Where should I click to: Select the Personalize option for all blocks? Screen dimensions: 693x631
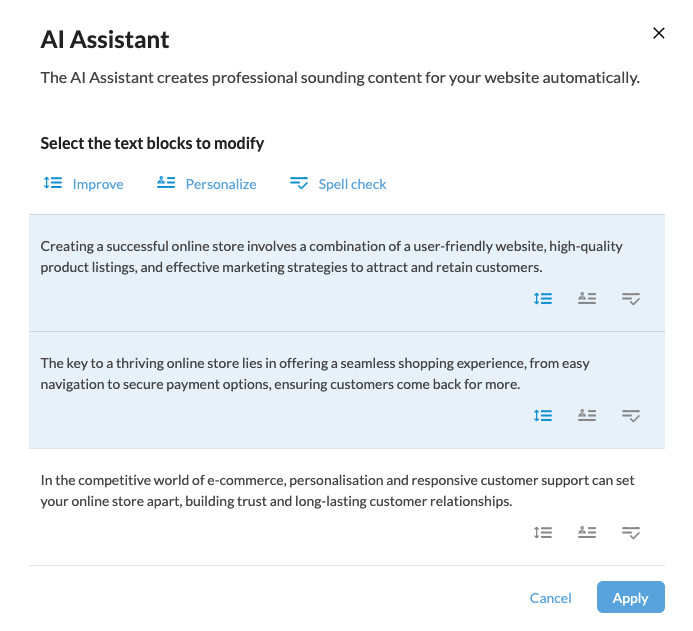point(207,184)
